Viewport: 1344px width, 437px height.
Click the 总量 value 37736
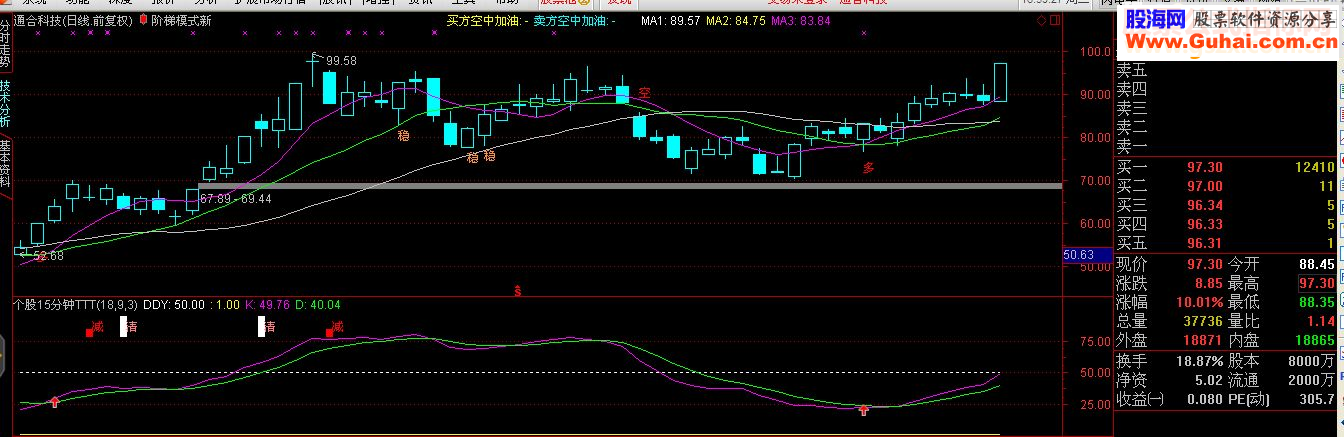tap(1203, 321)
